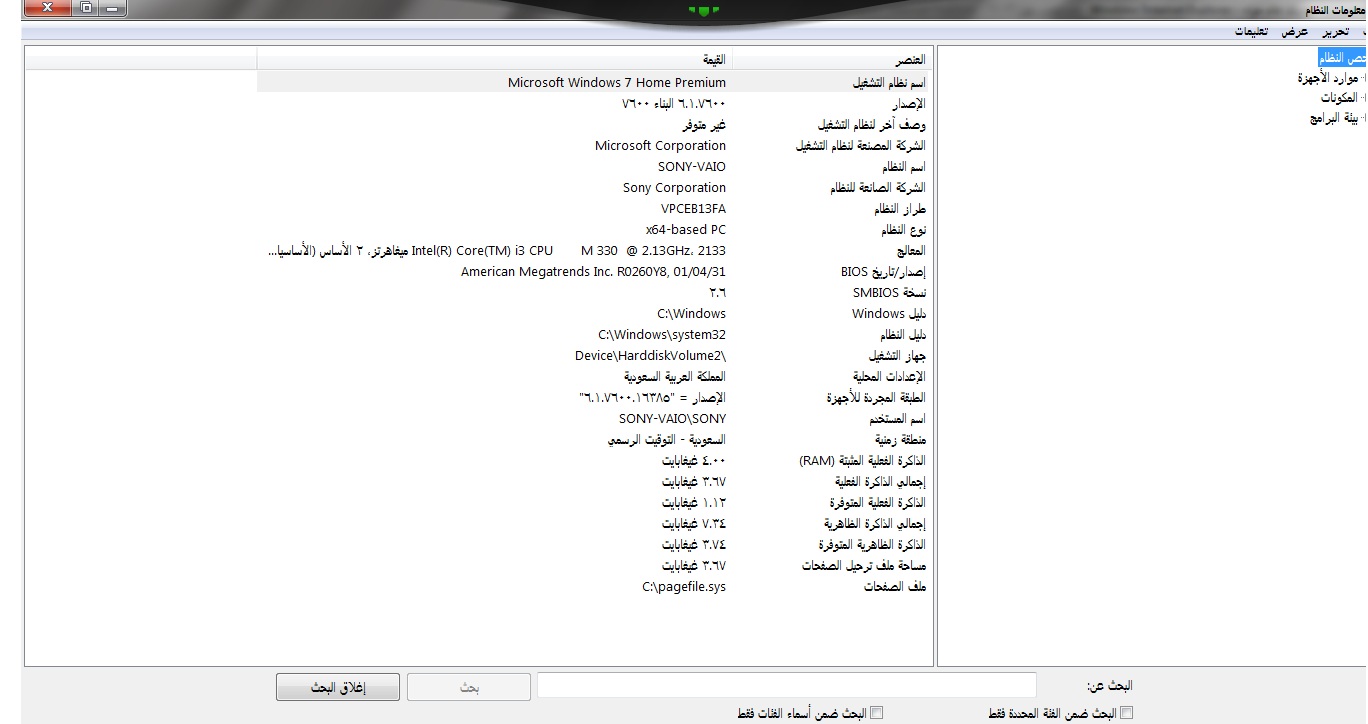Click the American Megatrends BIOS value
The width and height of the screenshot is (1368, 724).
click(593, 272)
